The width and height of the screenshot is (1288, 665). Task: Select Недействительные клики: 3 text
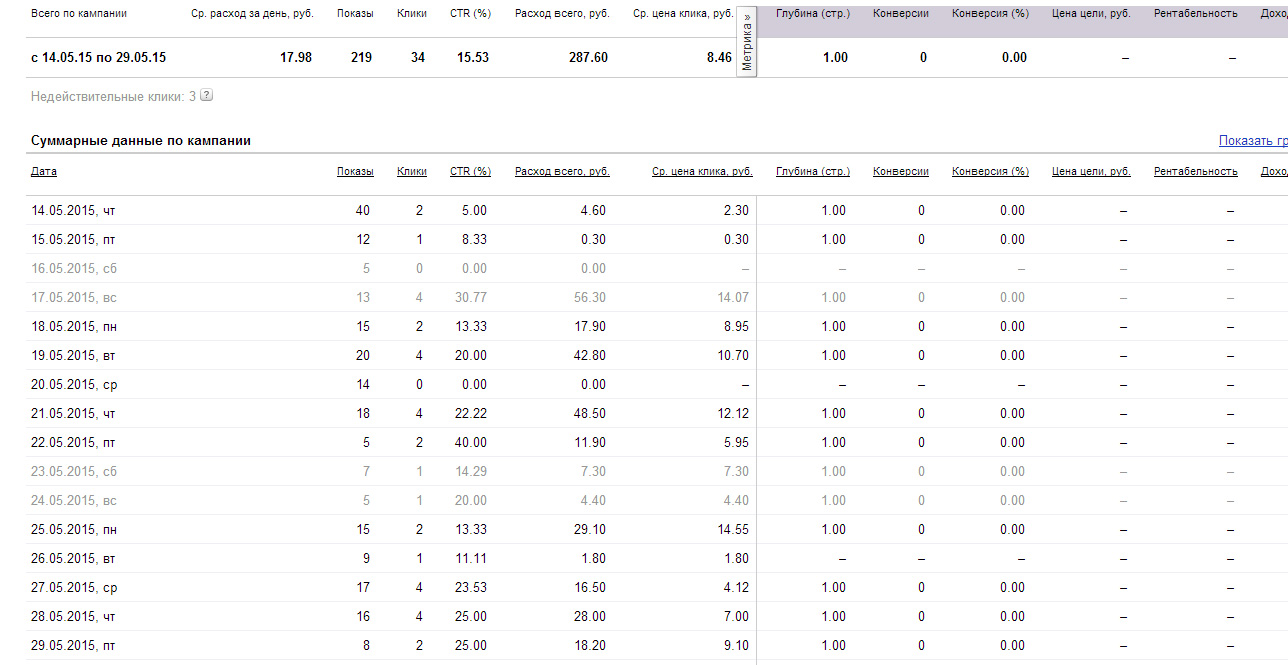(x=113, y=97)
